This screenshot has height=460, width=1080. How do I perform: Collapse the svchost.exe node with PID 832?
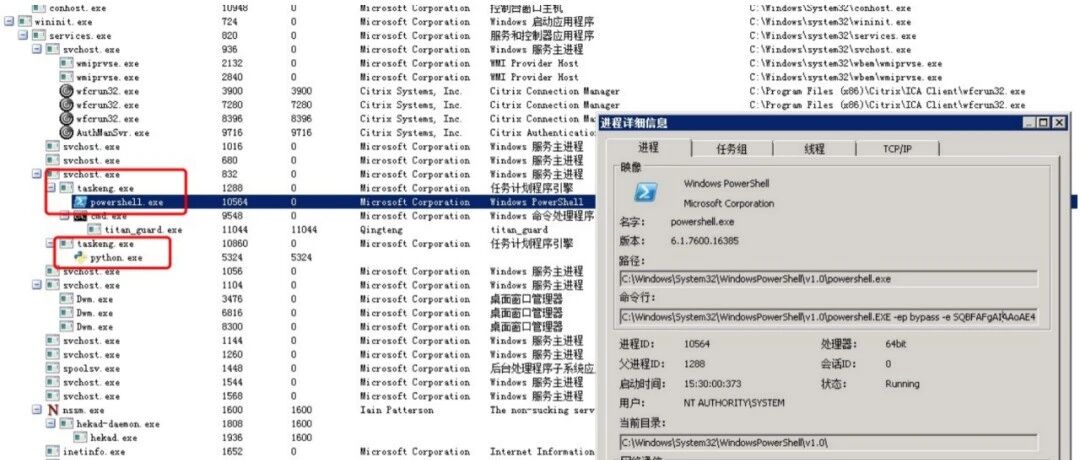(x=37, y=174)
